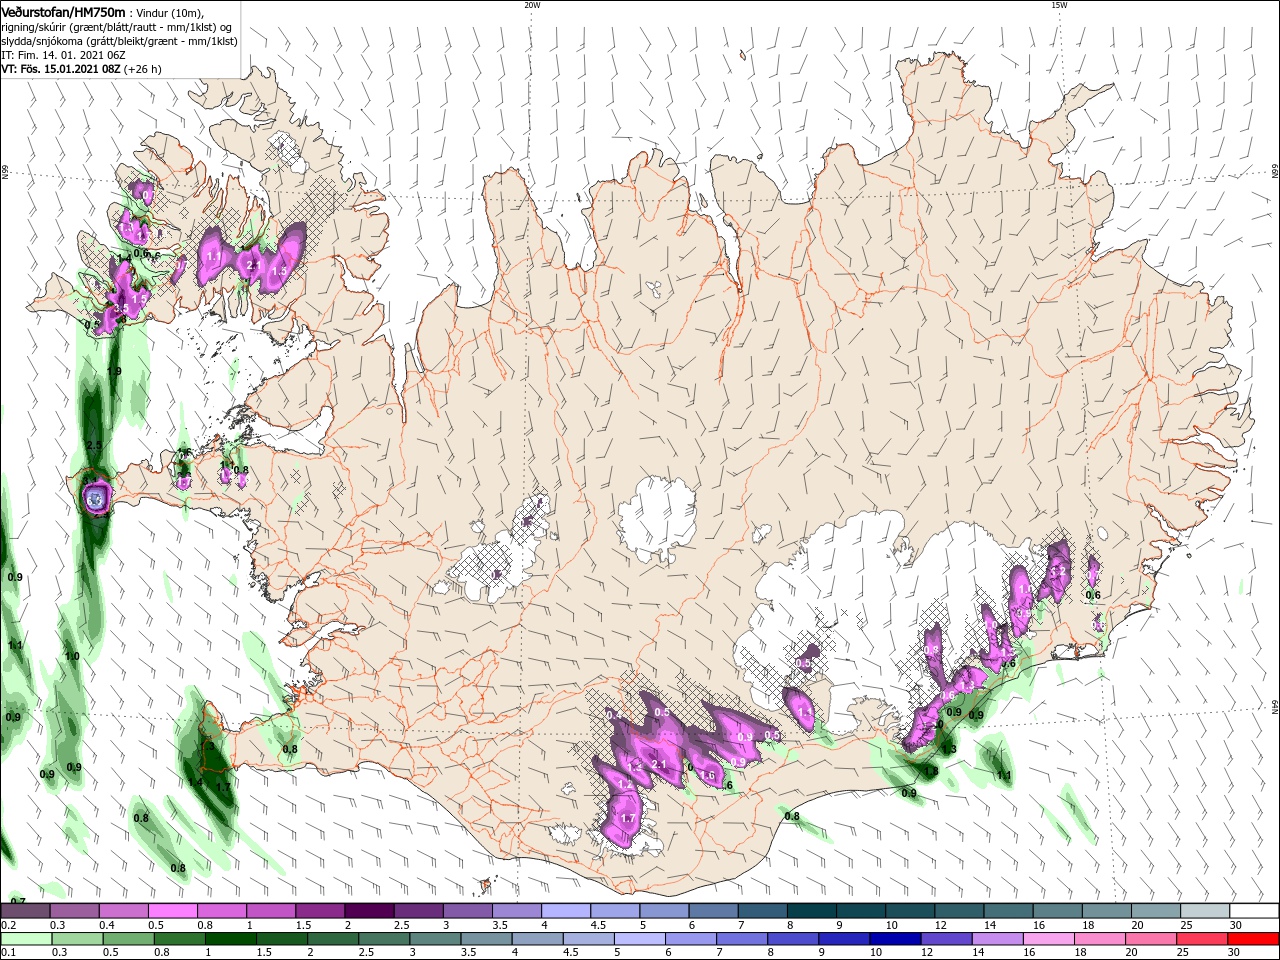Click the 1.0 rainfall value on the map
The width and height of the screenshot is (1280, 960).
72,656
